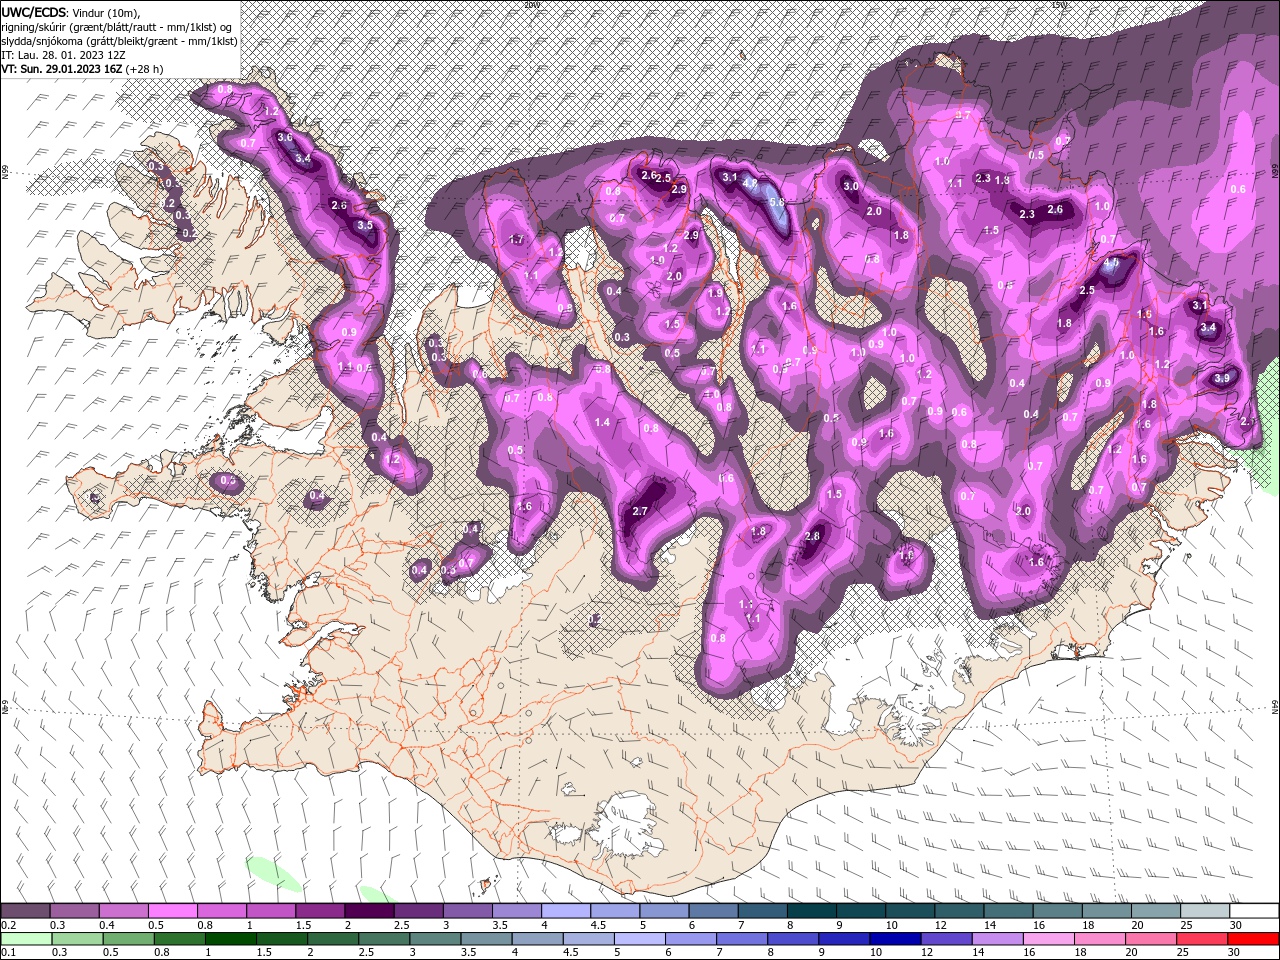Pick the bright pink 0.5–0.8 swatch, upper legend

[172, 911]
